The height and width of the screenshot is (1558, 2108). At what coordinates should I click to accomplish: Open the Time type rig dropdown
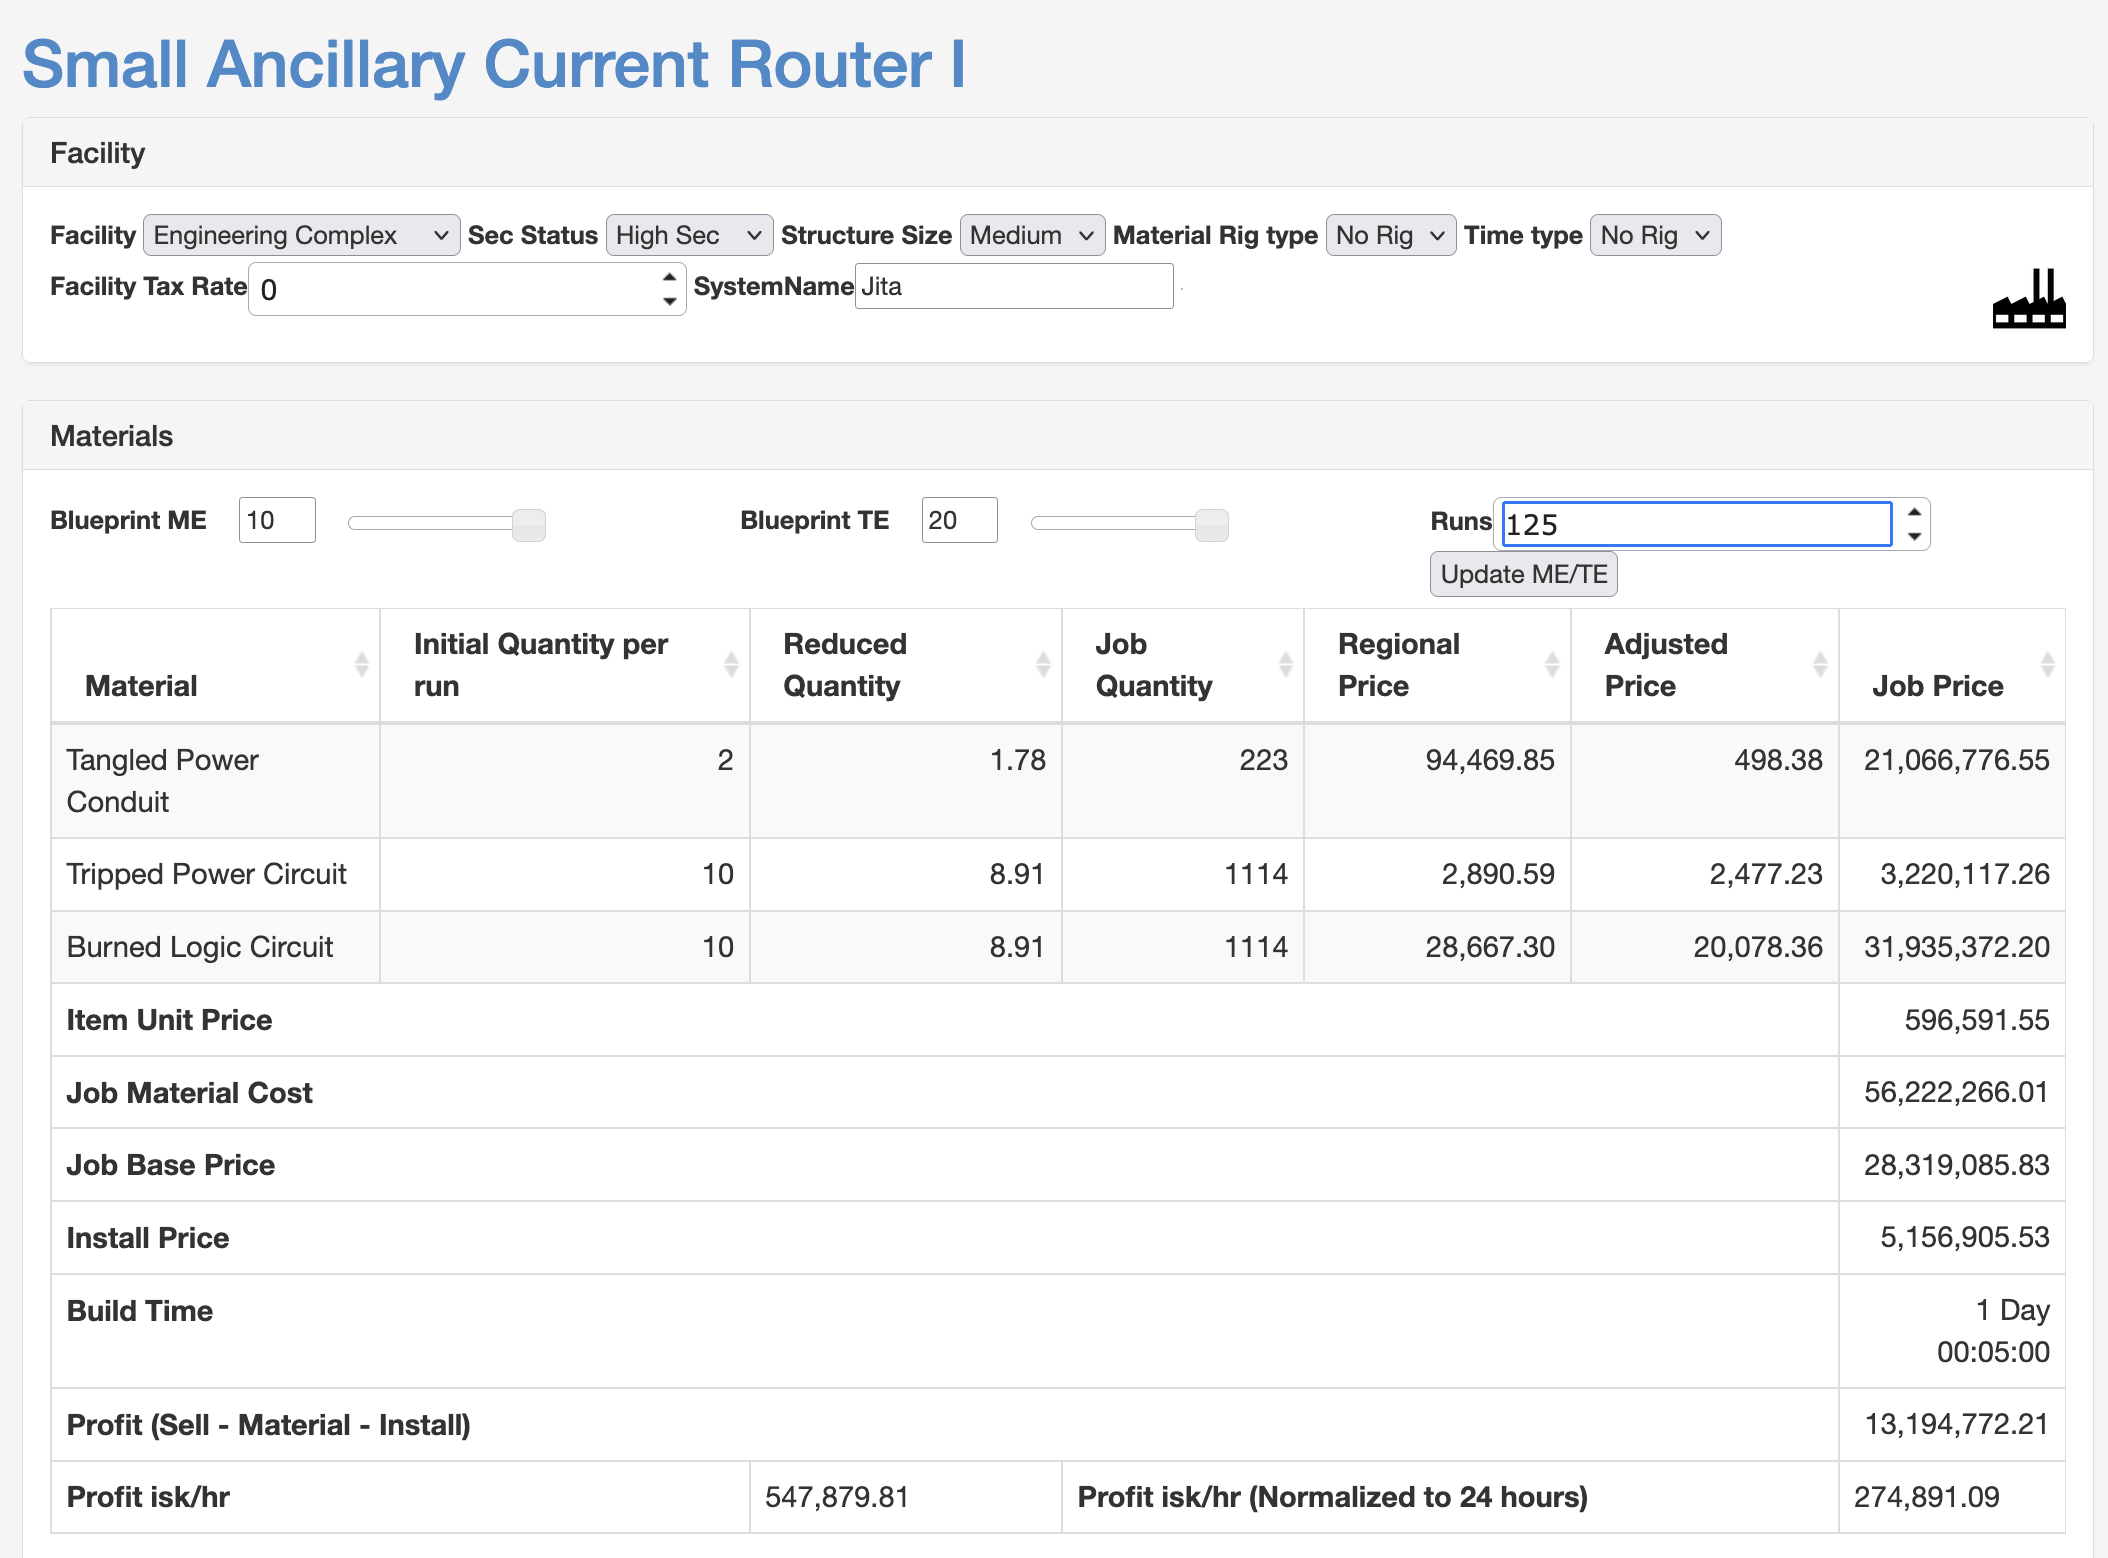1655,236
